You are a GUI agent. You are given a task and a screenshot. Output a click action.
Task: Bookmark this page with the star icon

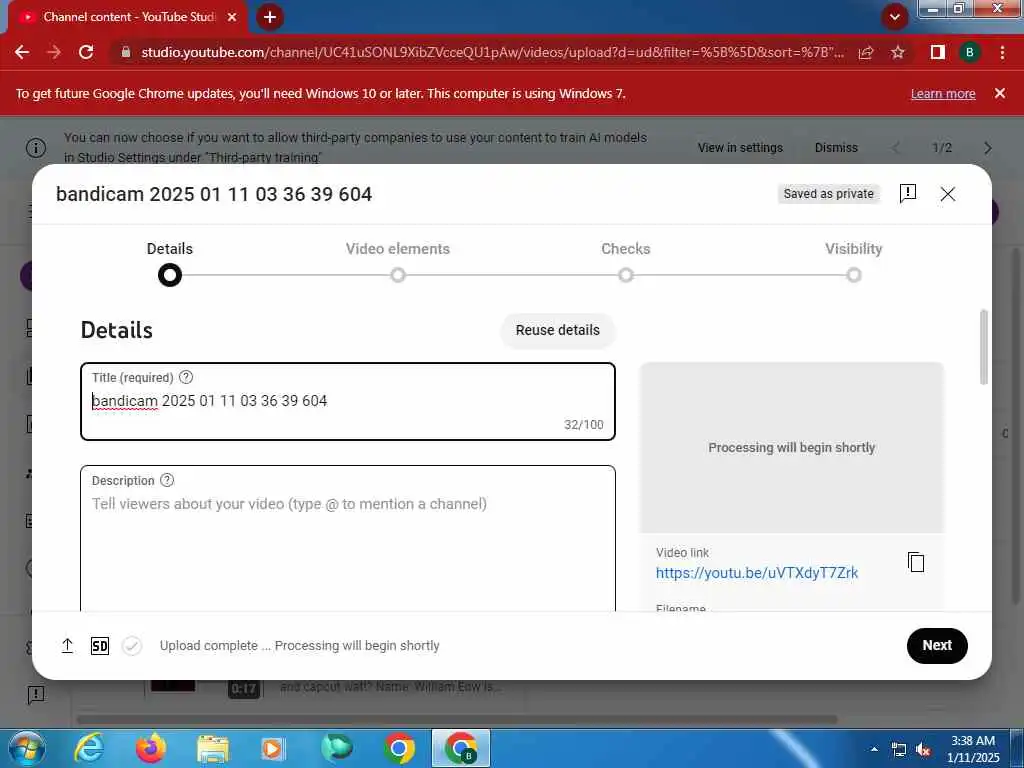tap(898, 52)
